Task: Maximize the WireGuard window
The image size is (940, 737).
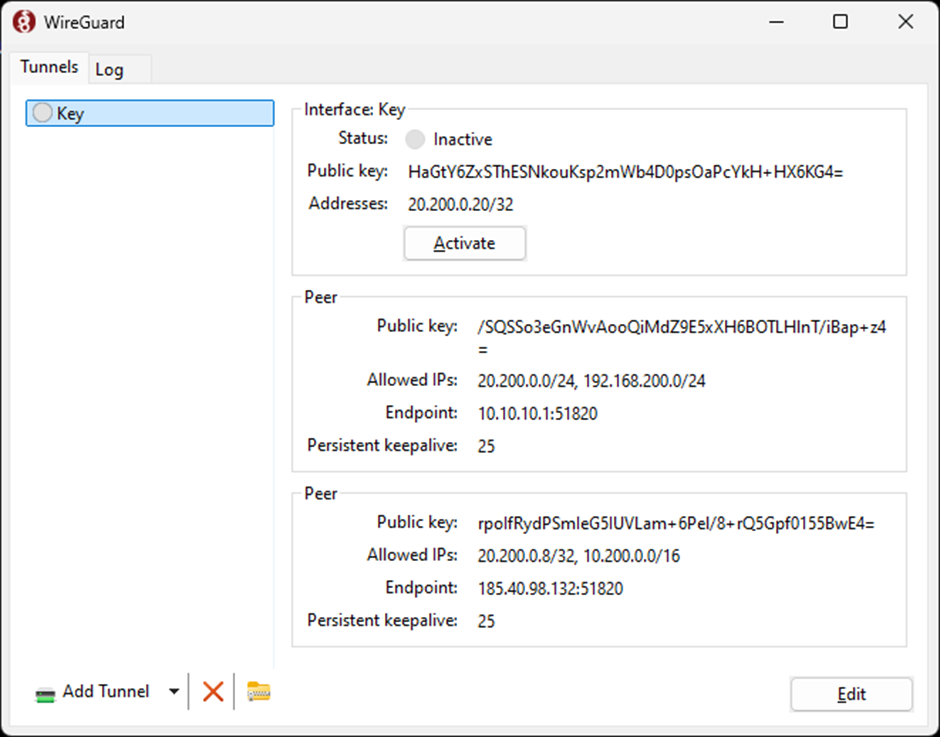Action: pyautogui.click(x=840, y=22)
